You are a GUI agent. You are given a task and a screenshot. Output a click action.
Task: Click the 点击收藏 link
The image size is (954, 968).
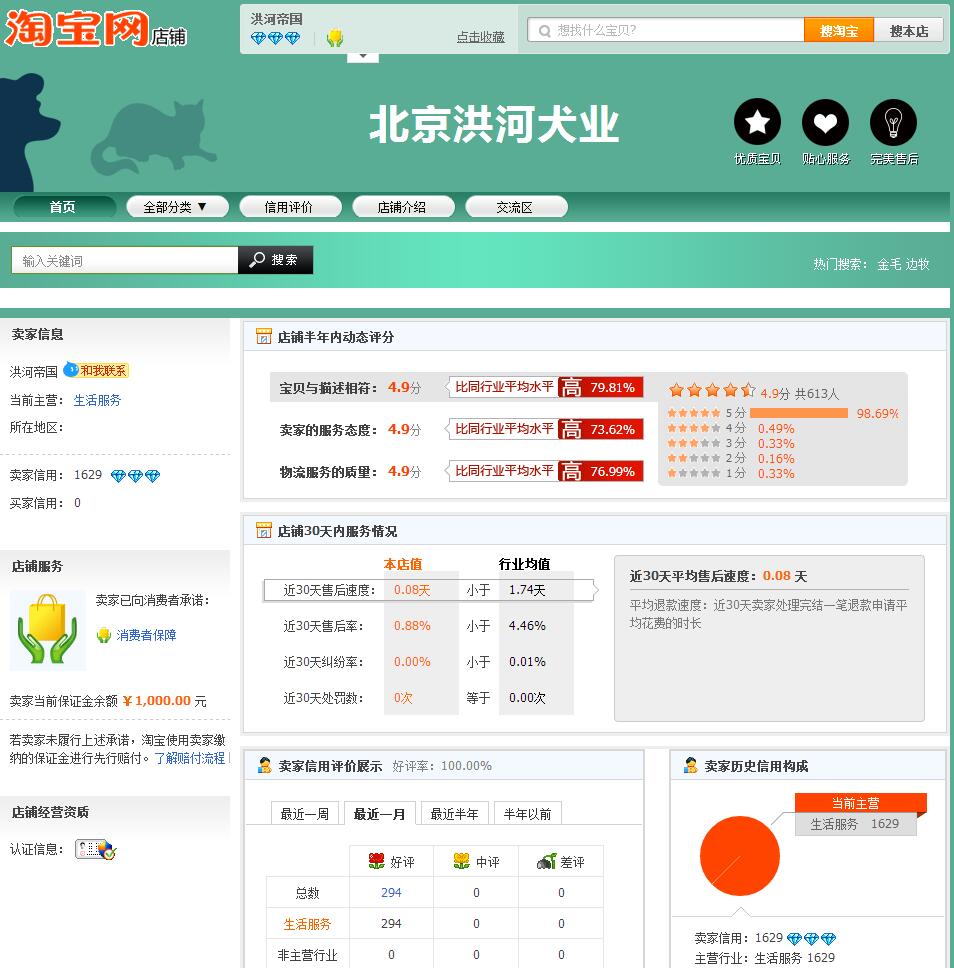(x=480, y=37)
